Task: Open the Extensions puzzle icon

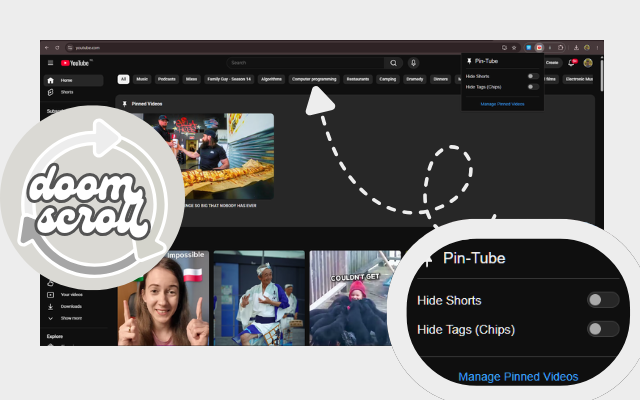Action: tap(561, 48)
